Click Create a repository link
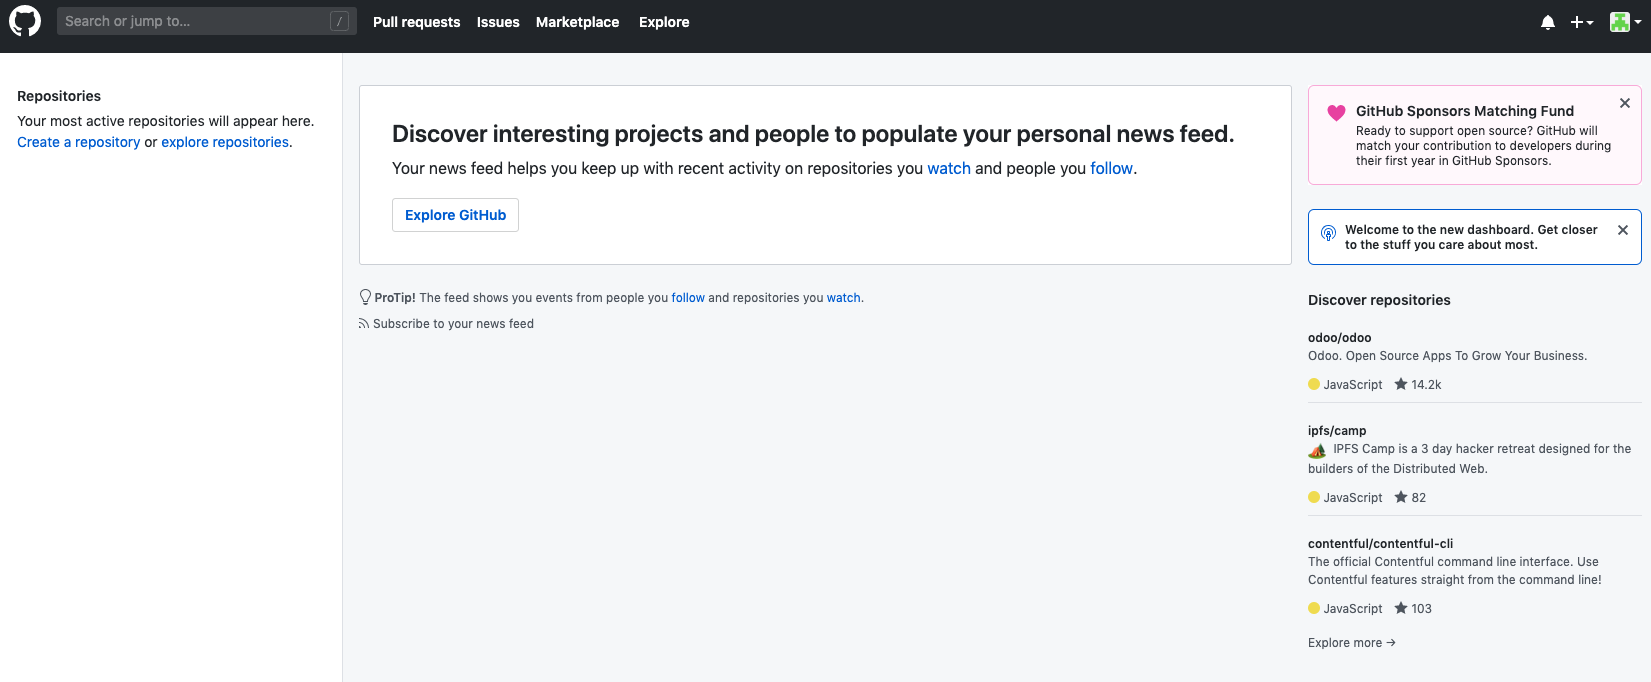This screenshot has width=1651, height=682. click(78, 142)
